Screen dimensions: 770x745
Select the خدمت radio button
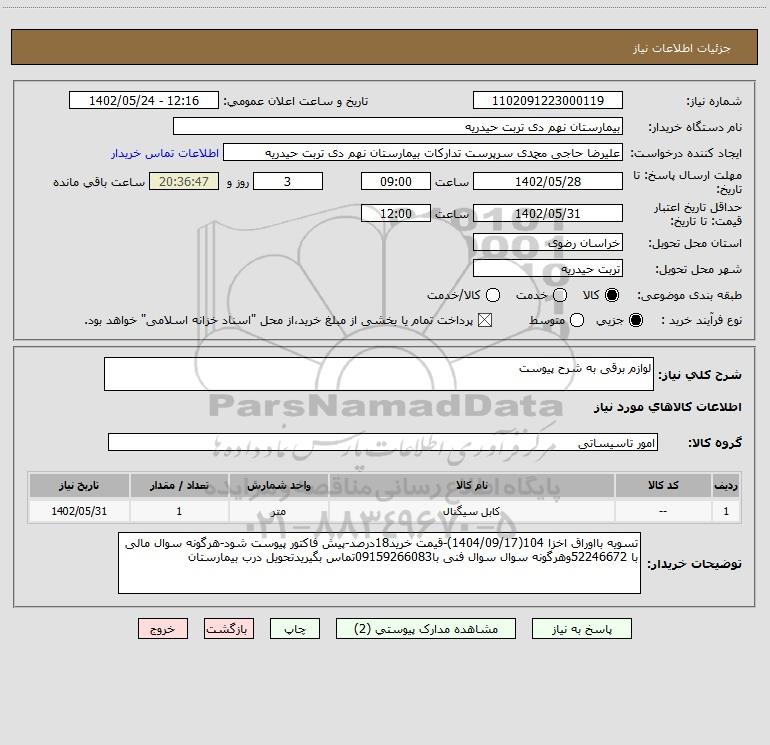[560, 295]
